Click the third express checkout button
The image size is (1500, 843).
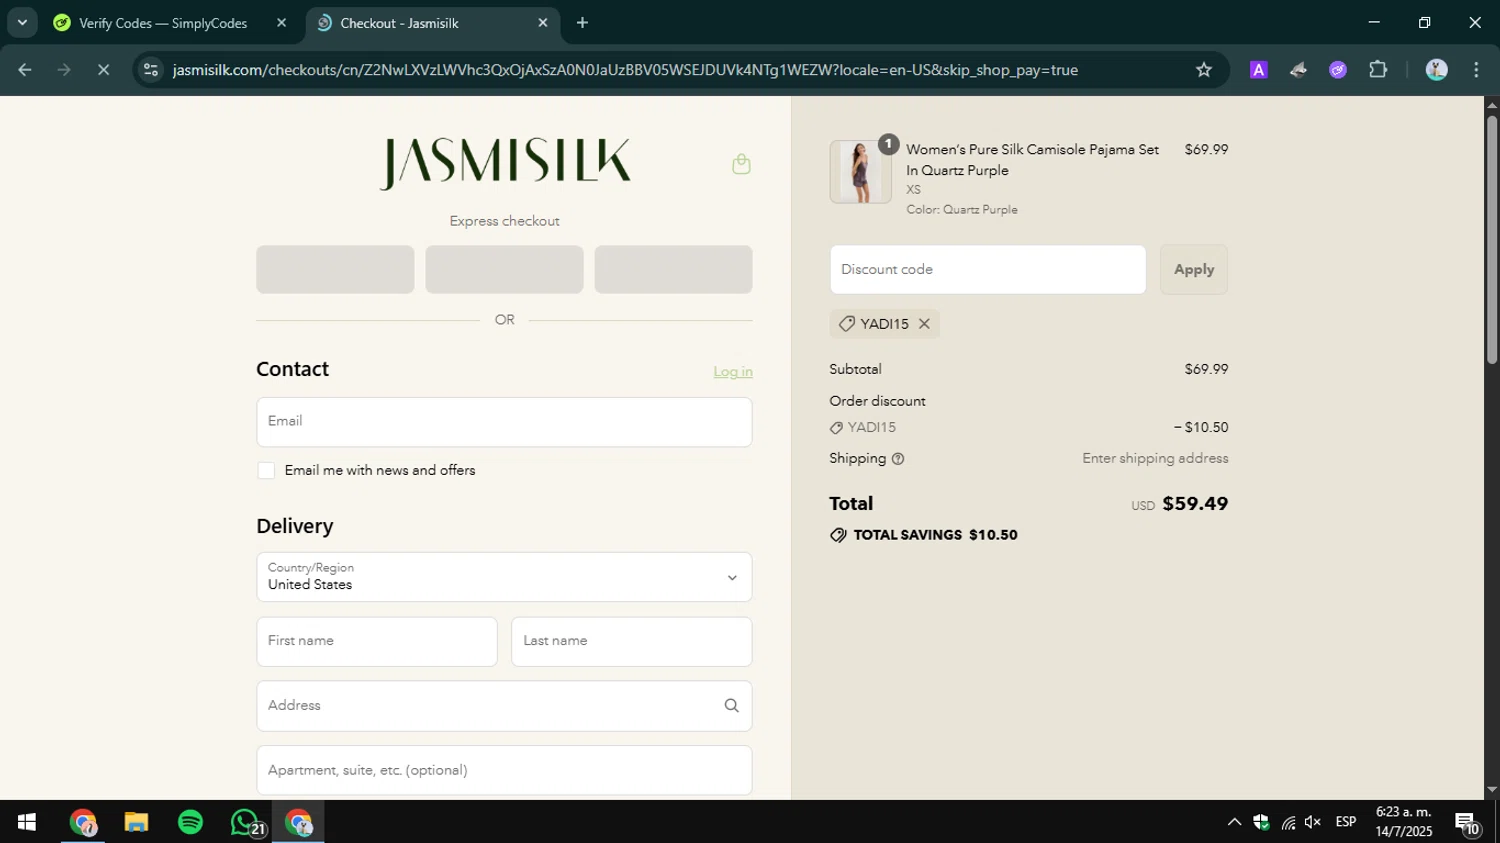pos(673,270)
